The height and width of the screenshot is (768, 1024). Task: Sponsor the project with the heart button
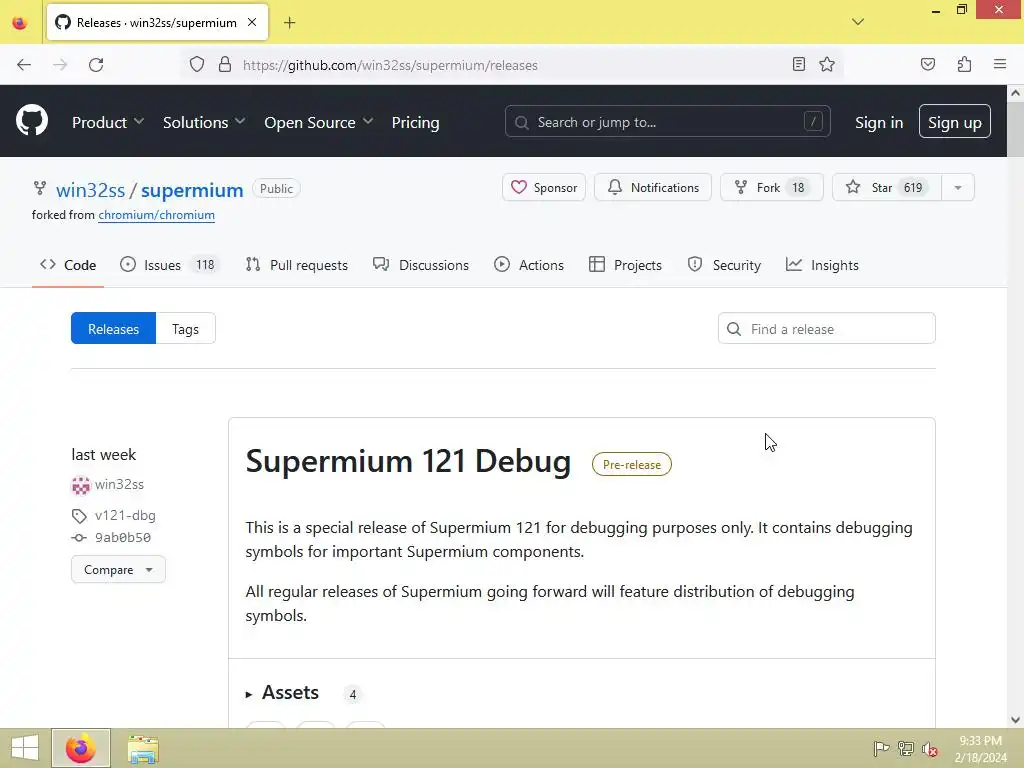[x=543, y=187]
